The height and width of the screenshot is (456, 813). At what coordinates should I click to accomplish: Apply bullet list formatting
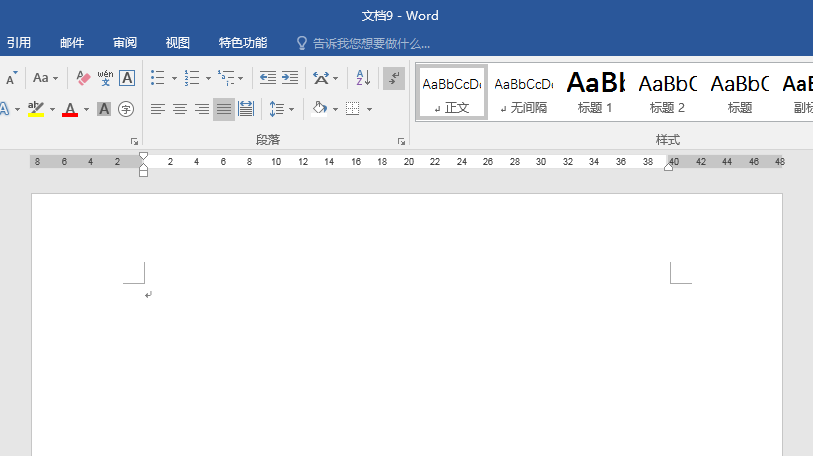(158, 78)
